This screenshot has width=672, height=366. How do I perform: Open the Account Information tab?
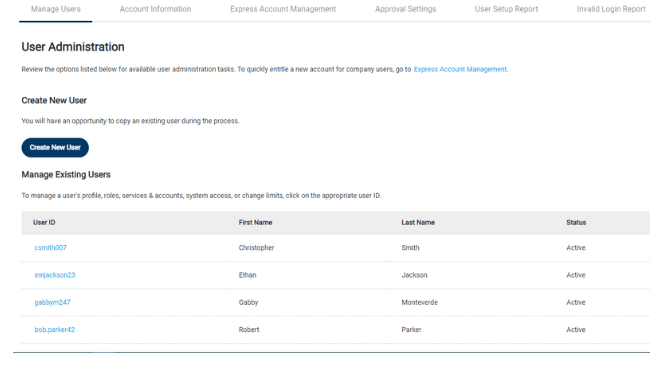point(155,9)
